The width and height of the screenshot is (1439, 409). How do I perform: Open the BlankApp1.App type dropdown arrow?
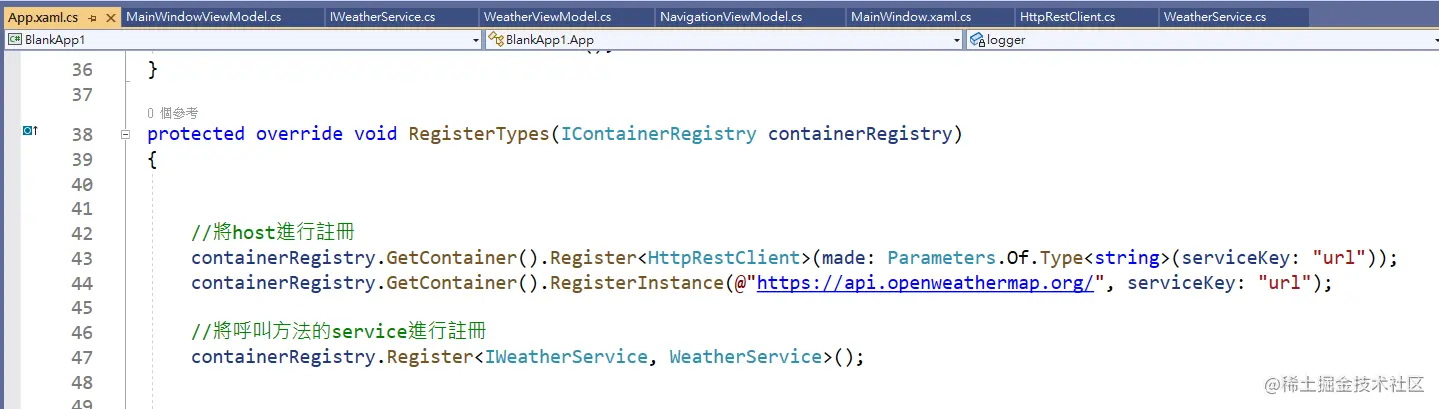tap(957, 40)
